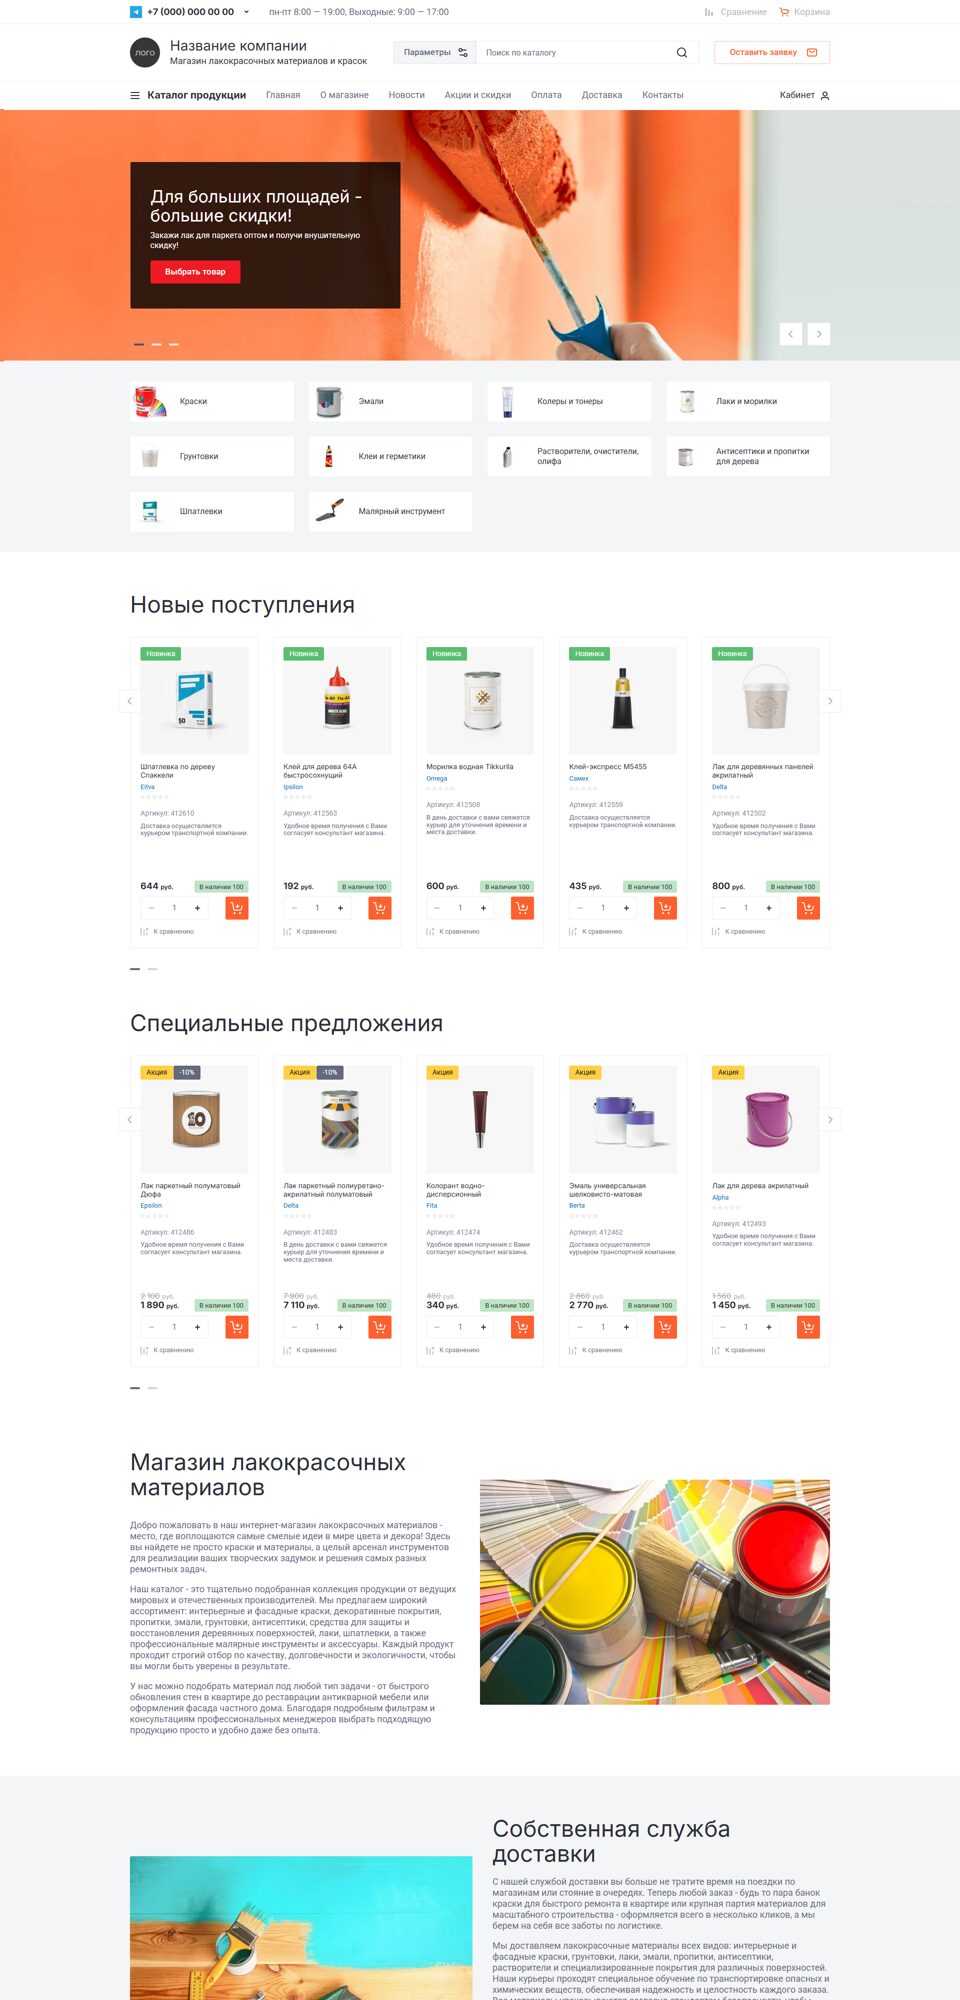Open the Параметры search filter dropdown

pyautogui.click(x=435, y=53)
